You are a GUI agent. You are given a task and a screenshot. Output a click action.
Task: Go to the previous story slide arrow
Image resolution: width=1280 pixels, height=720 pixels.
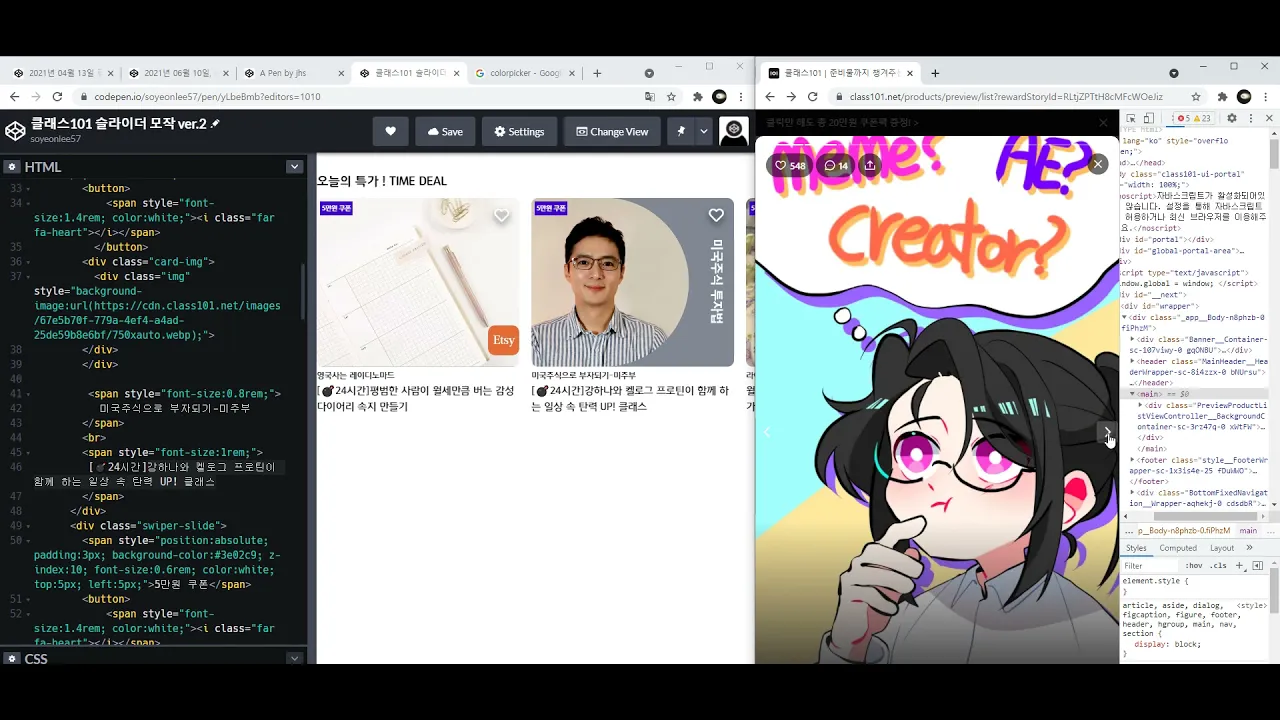pos(767,432)
